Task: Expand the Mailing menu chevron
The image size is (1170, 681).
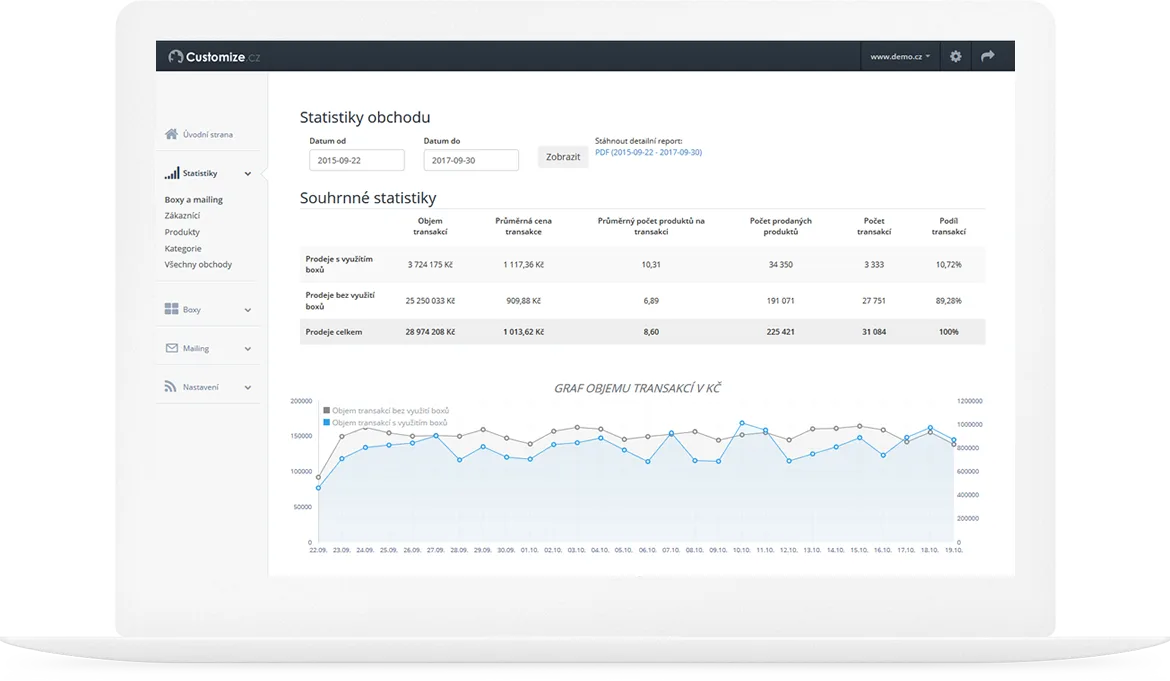Action: pyautogui.click(x=248, y=348)
